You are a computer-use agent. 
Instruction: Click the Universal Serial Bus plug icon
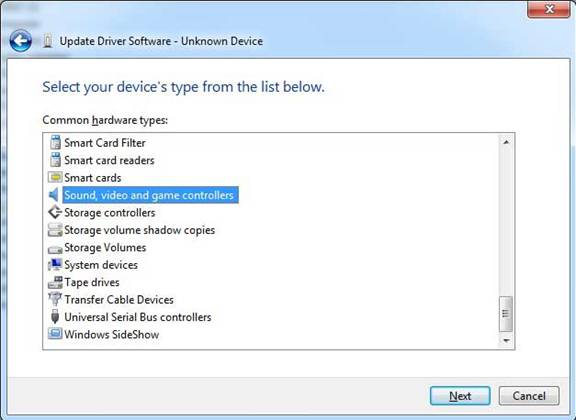coord(55,317)
